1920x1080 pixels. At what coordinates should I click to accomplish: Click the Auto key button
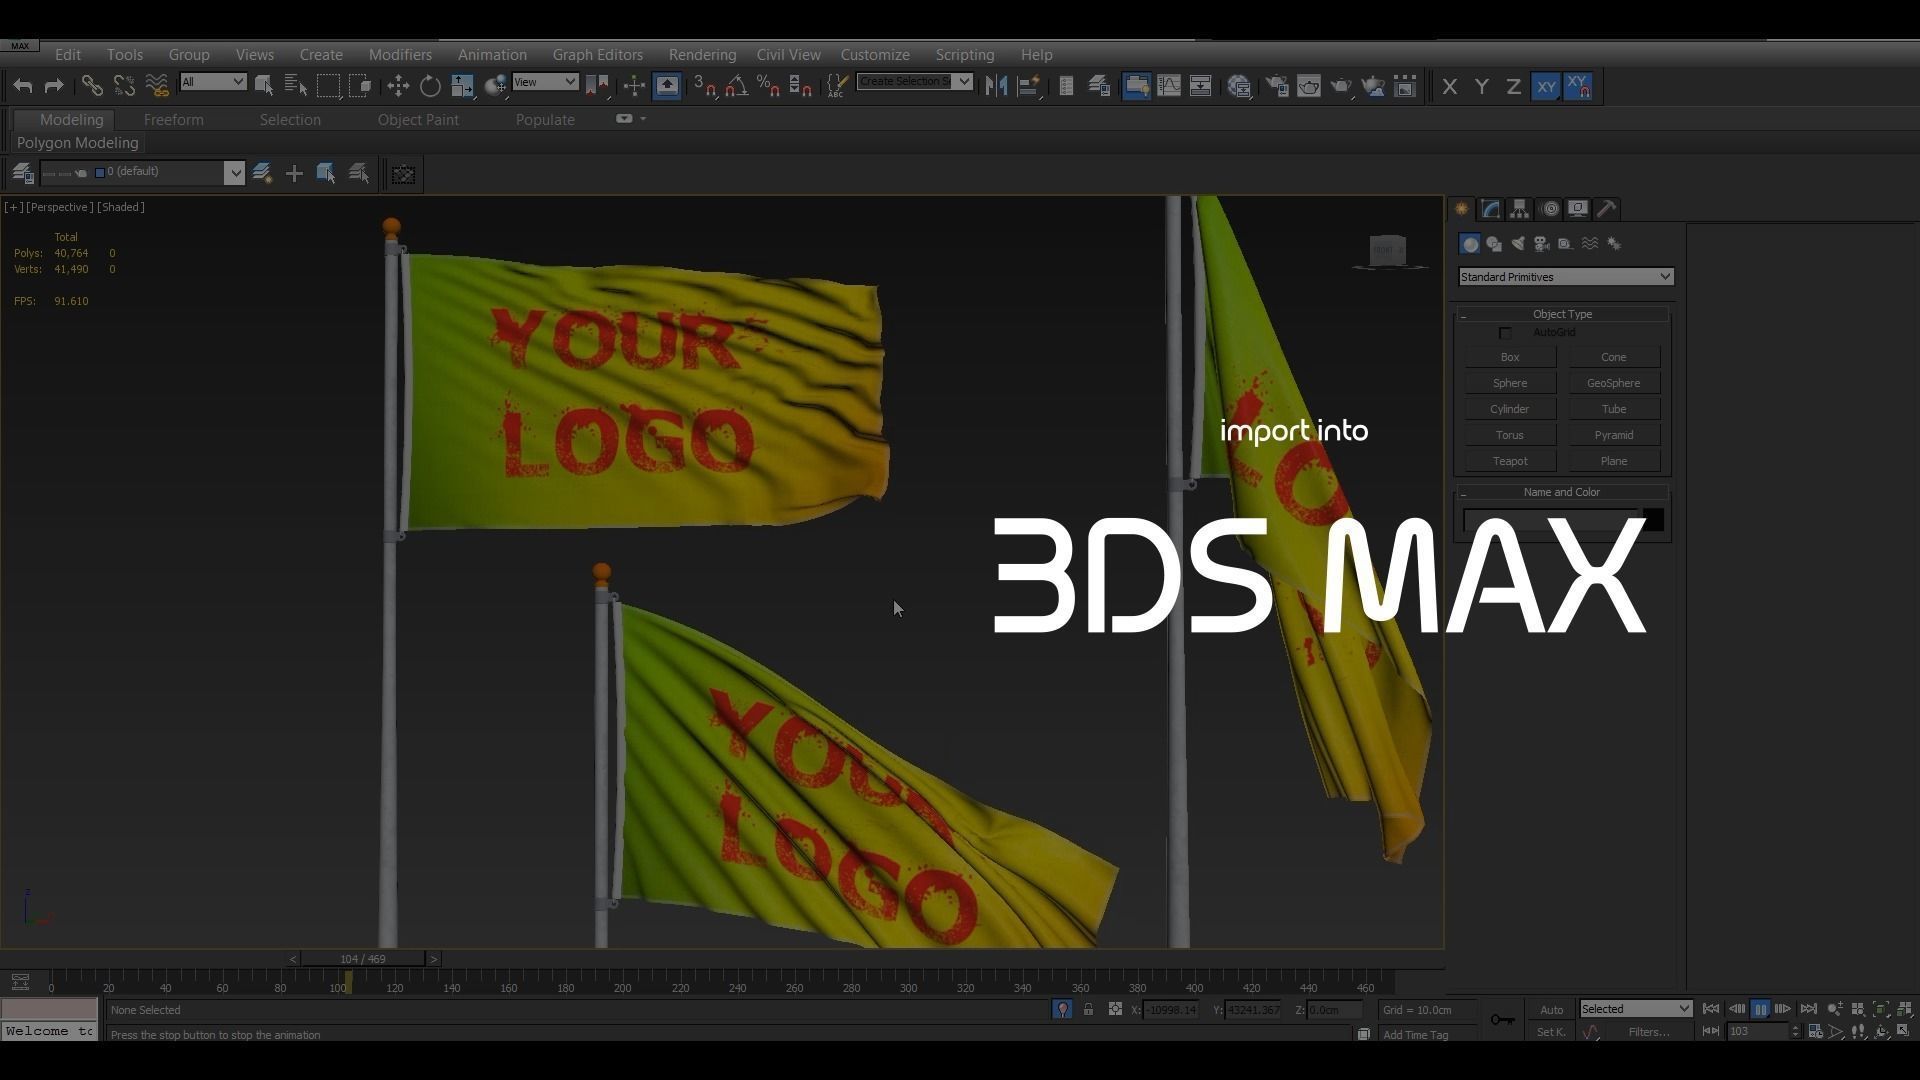click(x=1551, y=1010)
